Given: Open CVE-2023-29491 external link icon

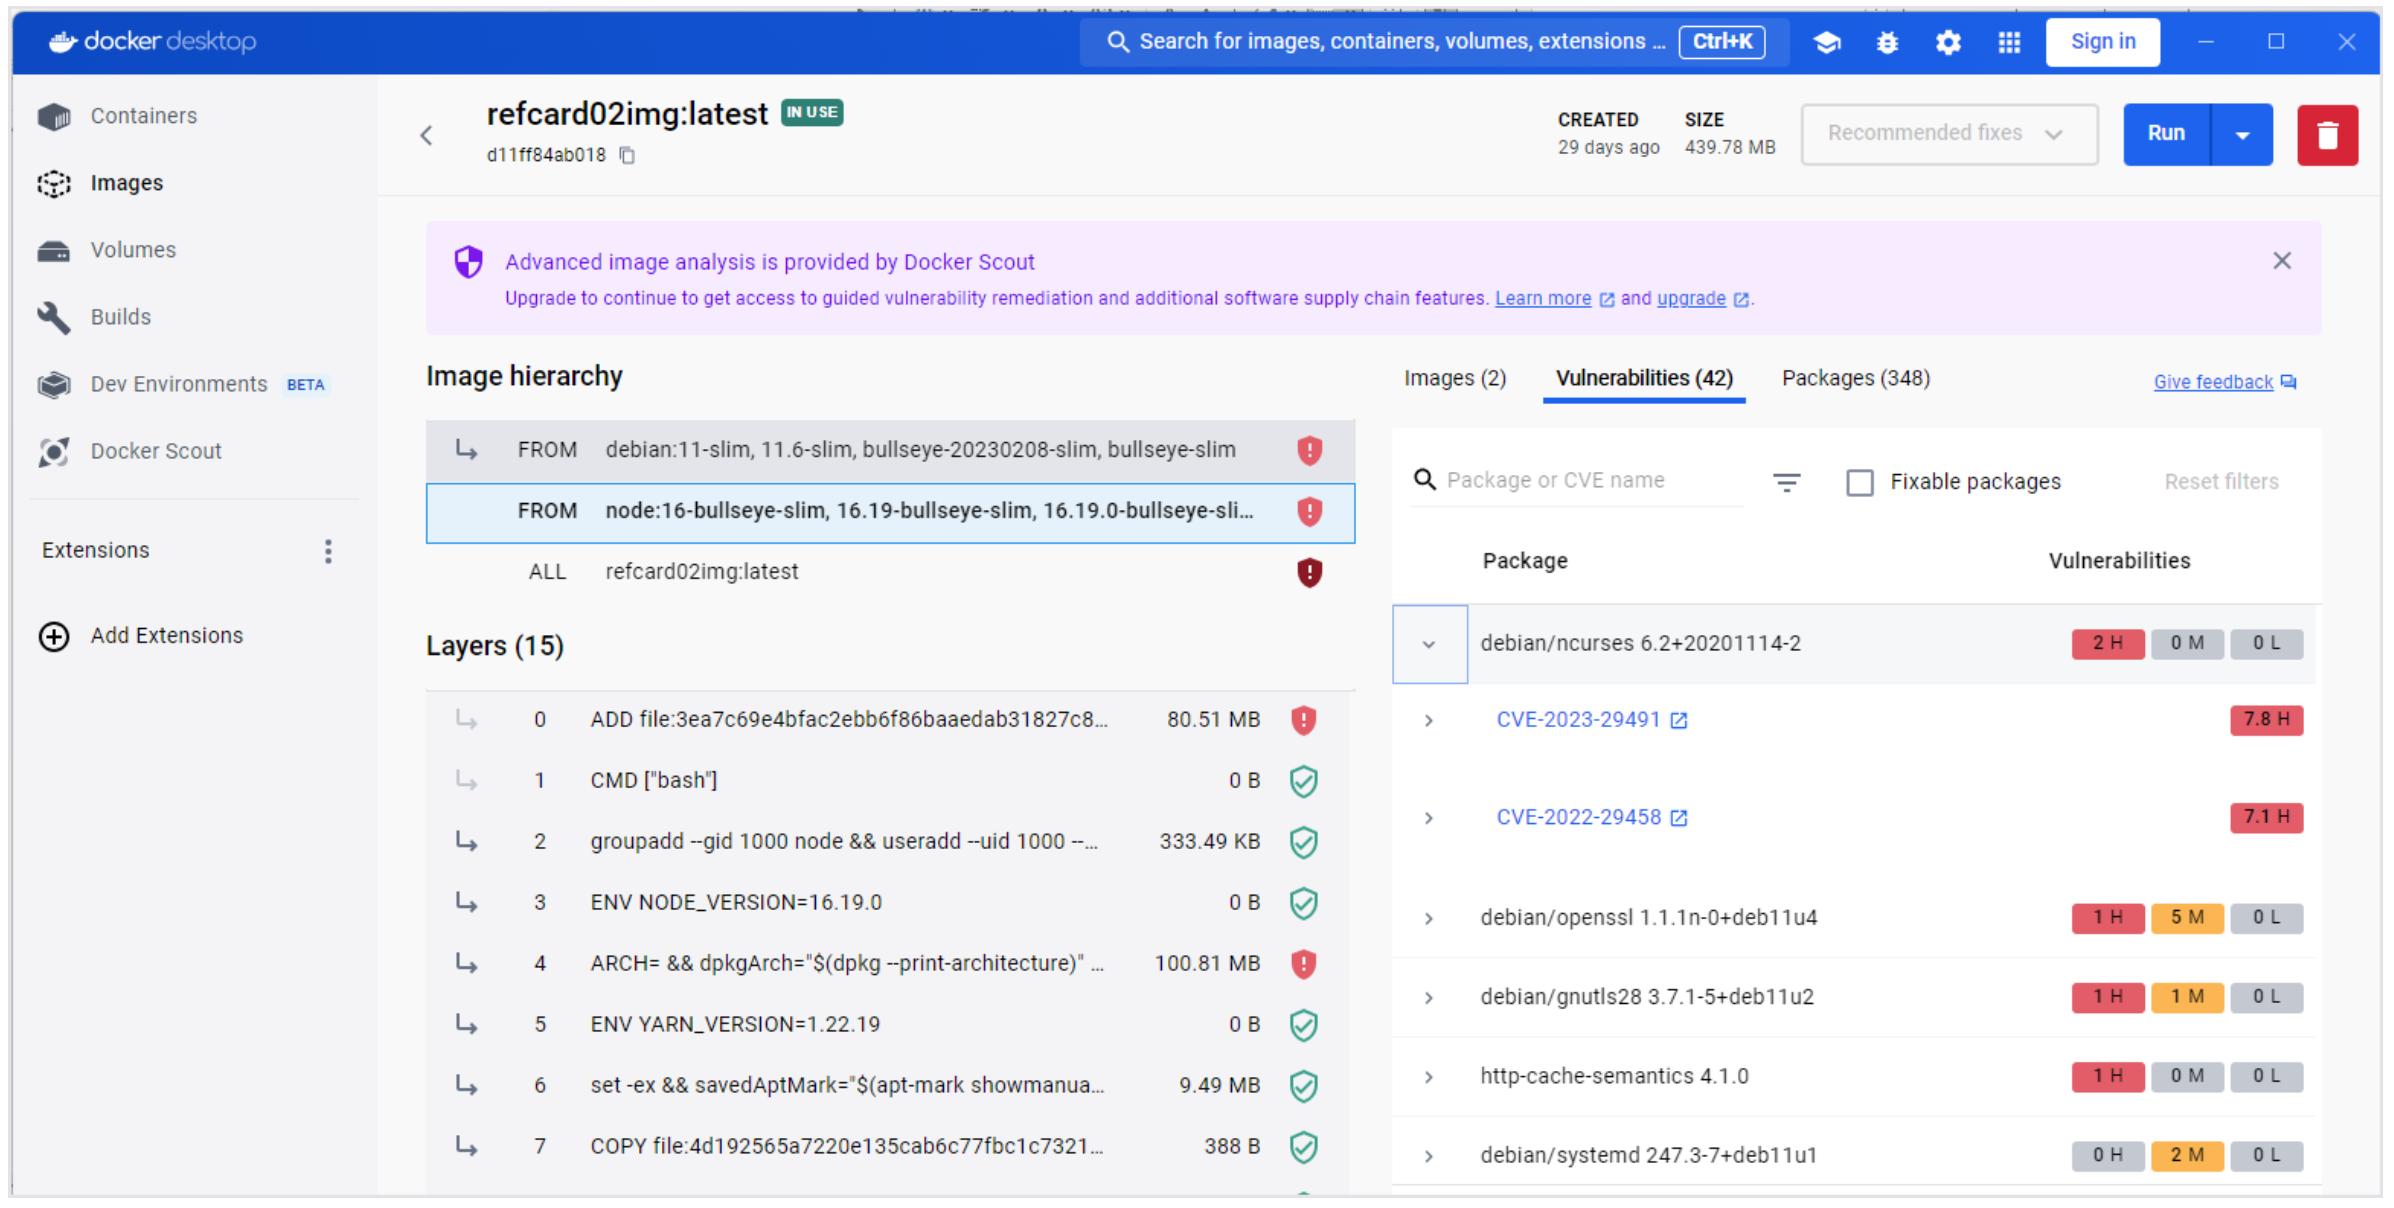Looking at the screenshot, I should [1679, 721].
